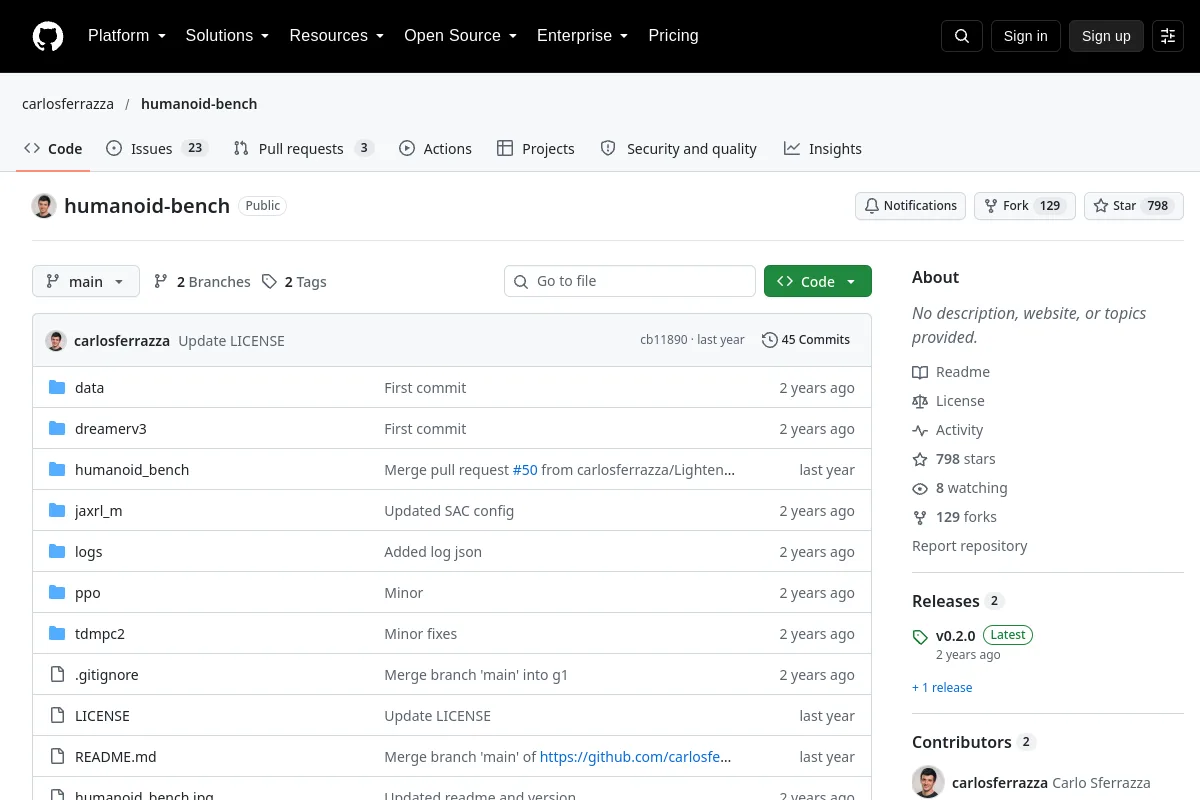Click the data folder icon
Image resolution: width=1200 pixels, height=800 pixels.
pos(57,388)
